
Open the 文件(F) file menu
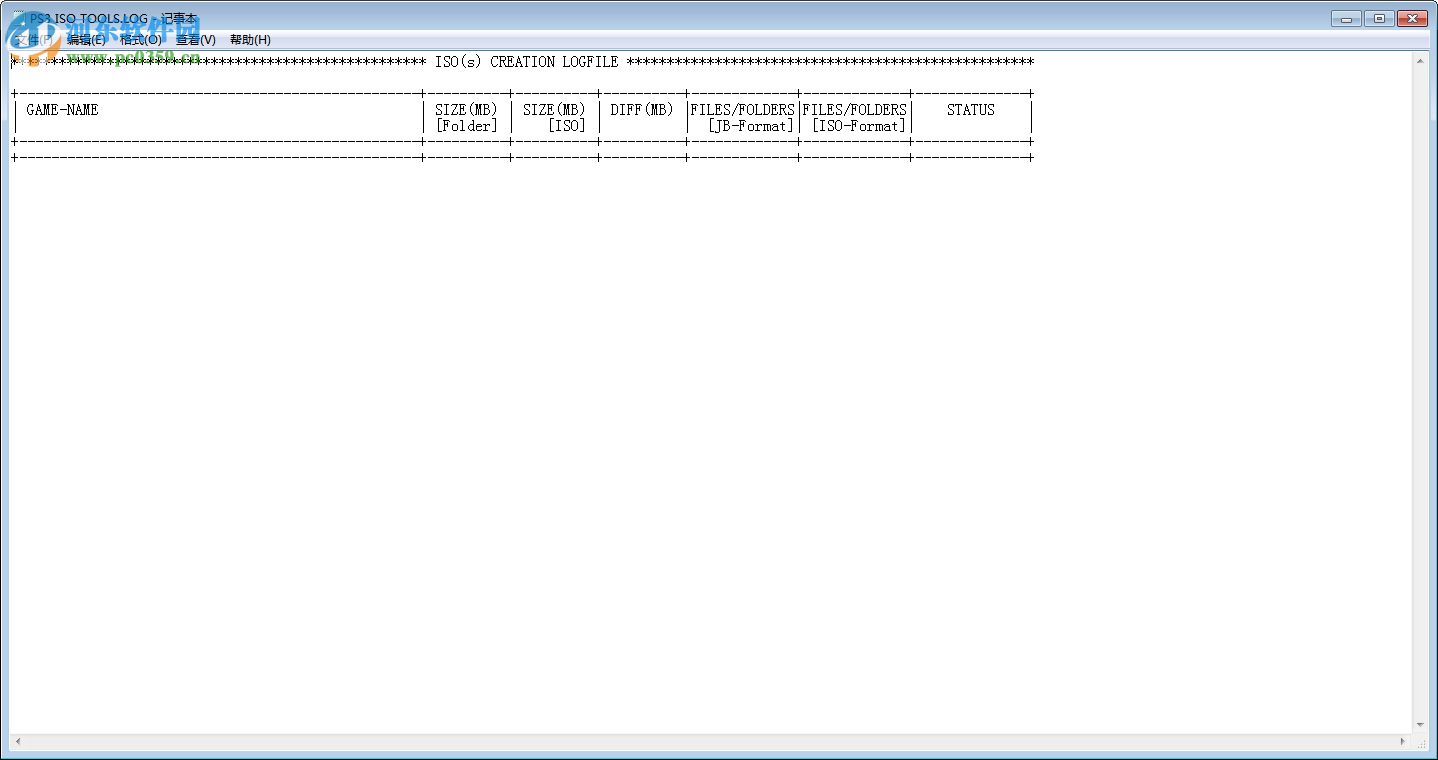click(x=33, y=39)
